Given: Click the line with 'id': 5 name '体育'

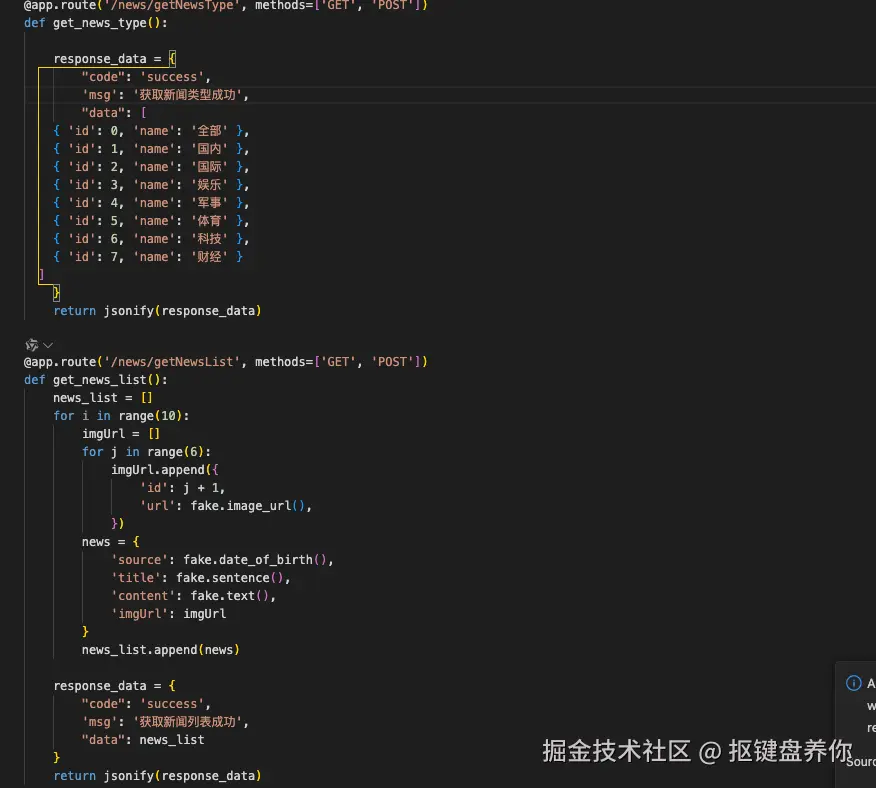Looking at the screenshot, I should pos(151,221).
